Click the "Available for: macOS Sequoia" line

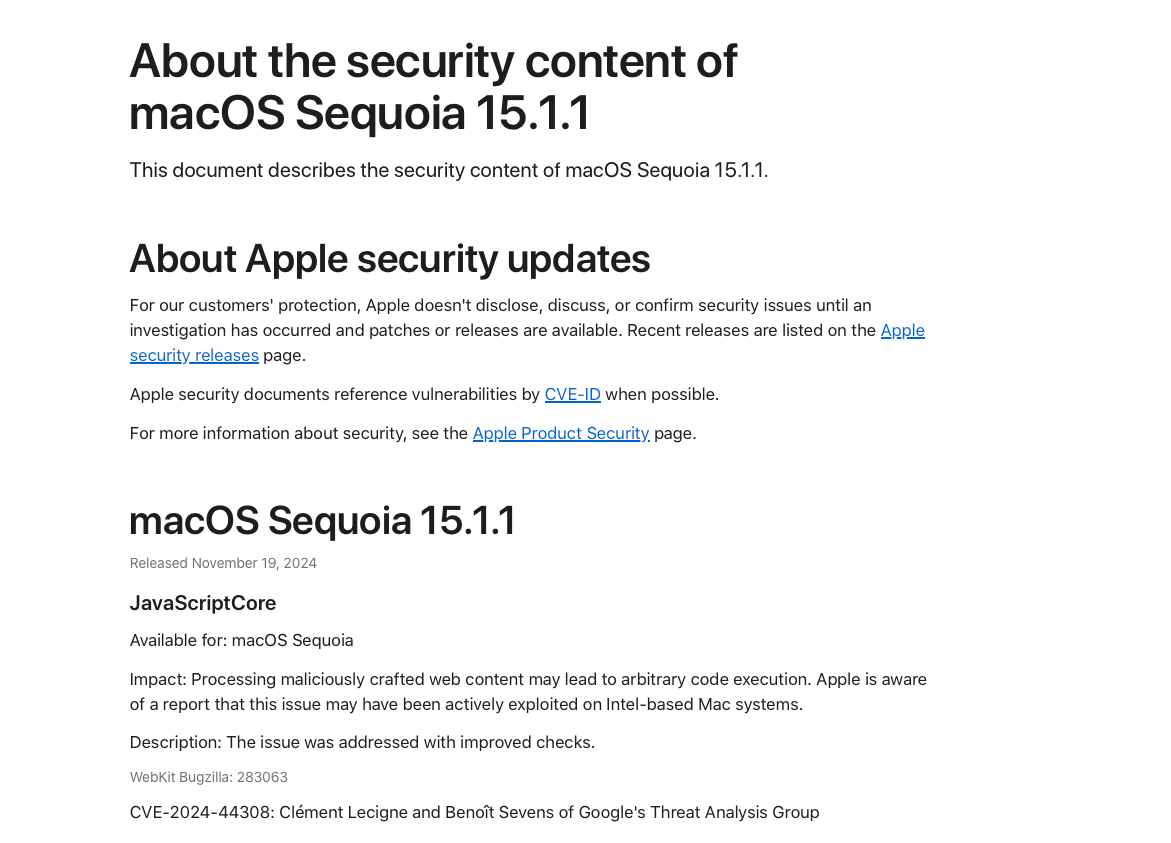[x=241, y=640]
